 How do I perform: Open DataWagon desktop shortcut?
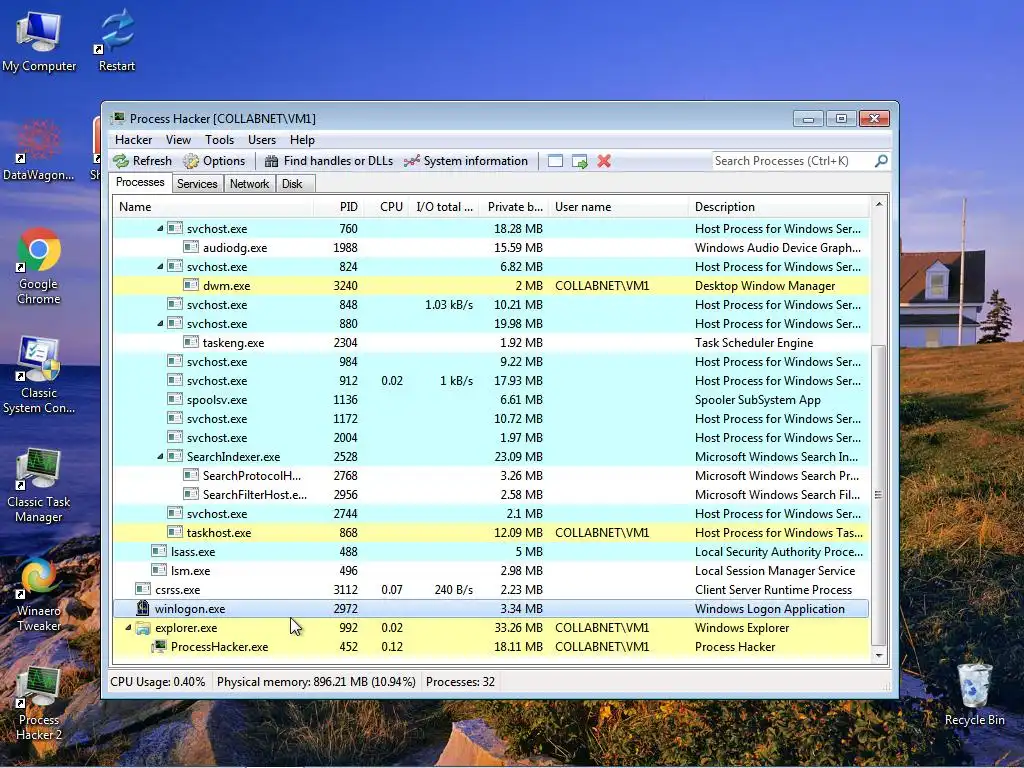pos(39,150)
